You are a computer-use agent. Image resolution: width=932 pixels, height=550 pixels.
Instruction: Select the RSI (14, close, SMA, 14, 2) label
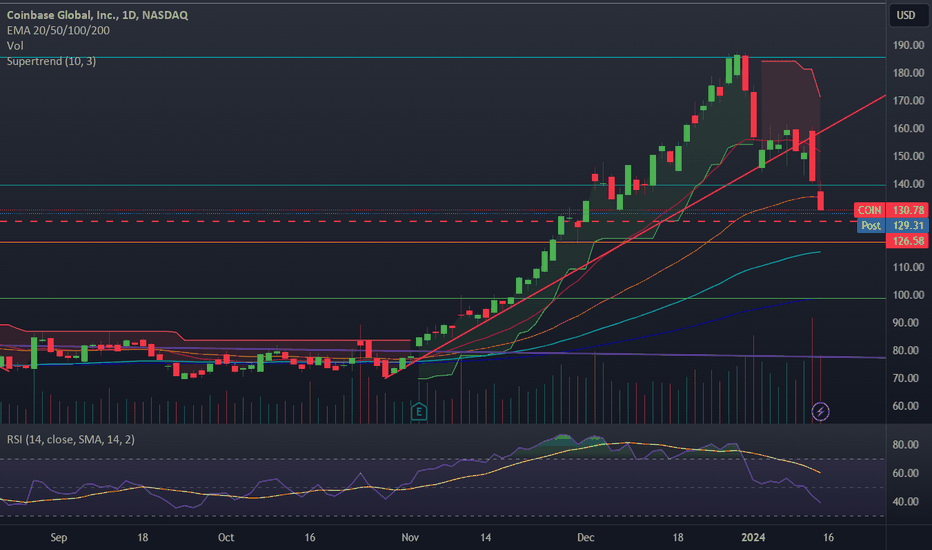pos(71,439)
